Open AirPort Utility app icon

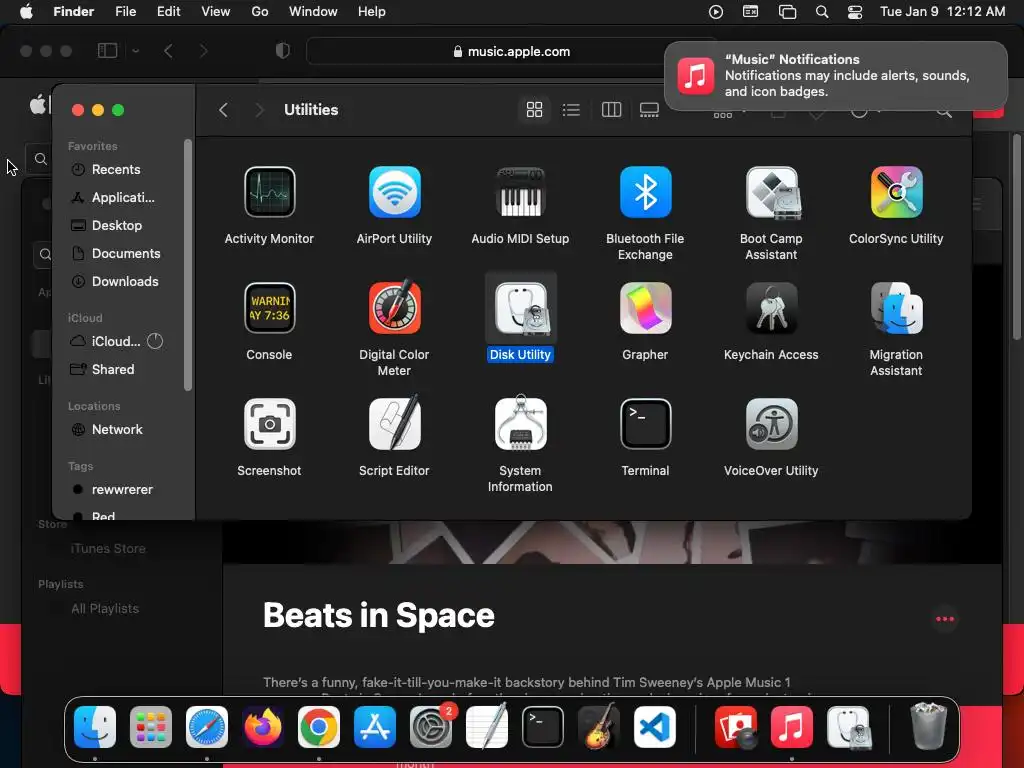pos(394,192)
